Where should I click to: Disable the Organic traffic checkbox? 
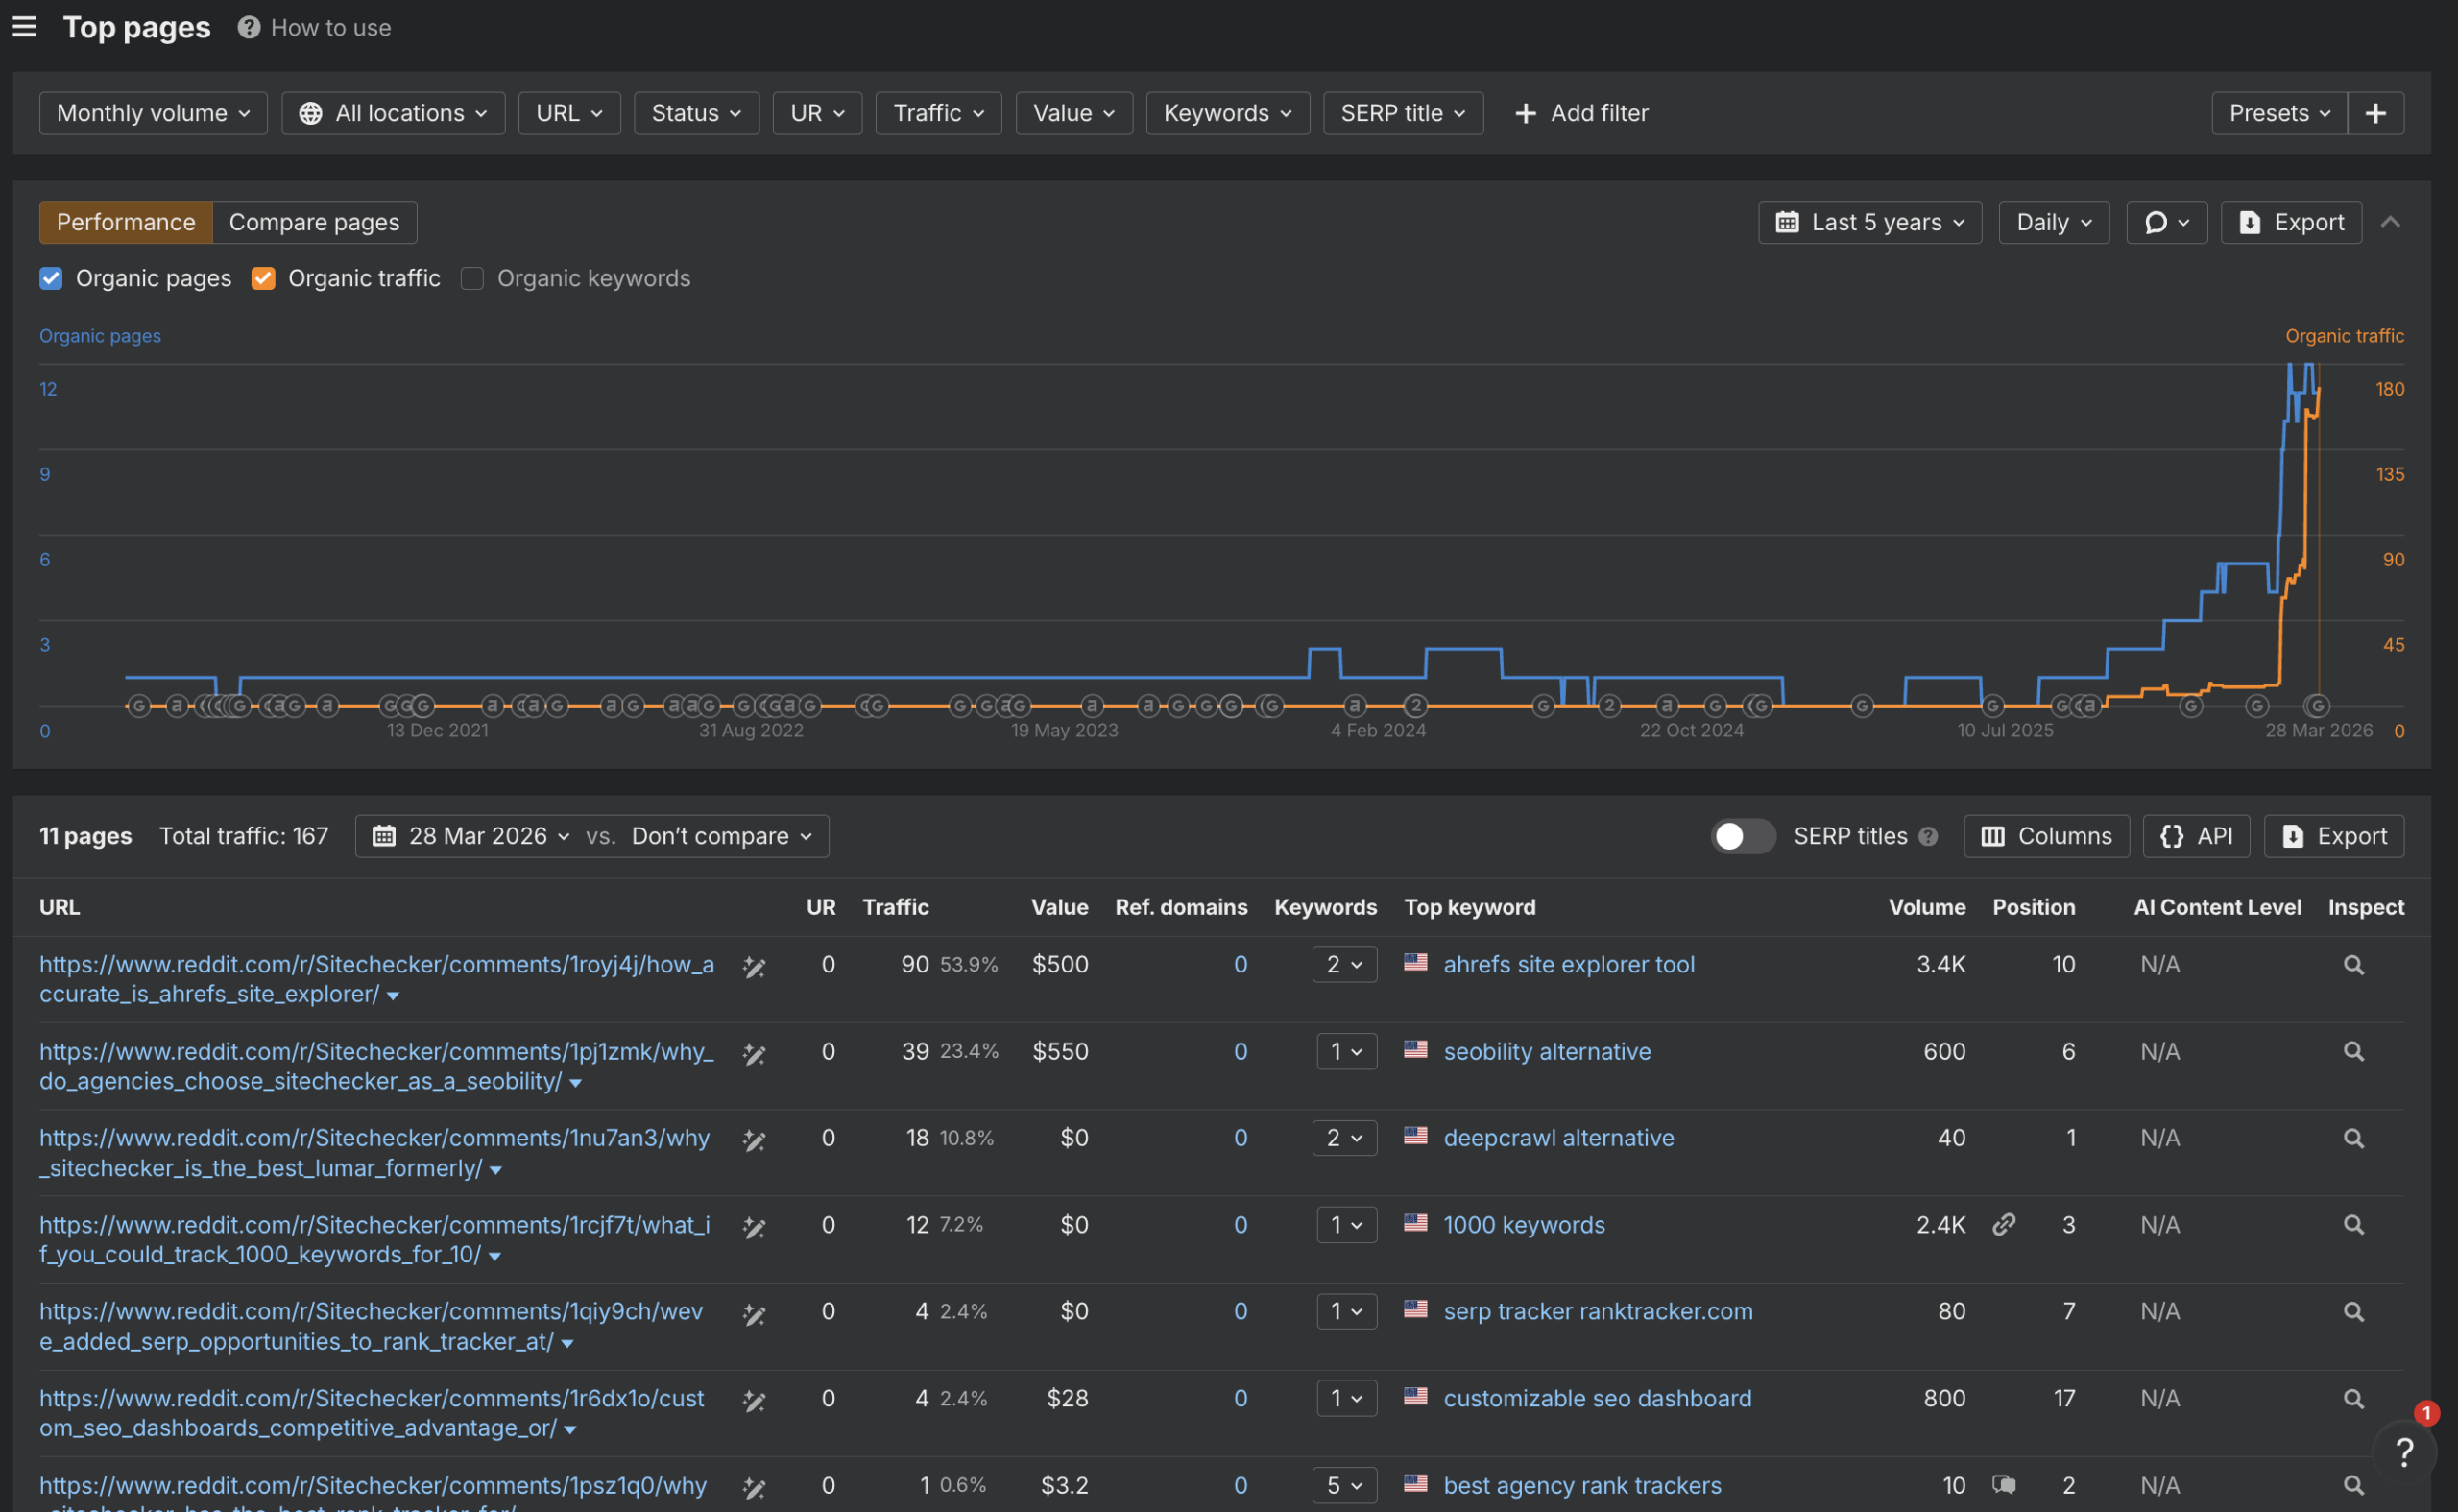[x=262, y=278]
